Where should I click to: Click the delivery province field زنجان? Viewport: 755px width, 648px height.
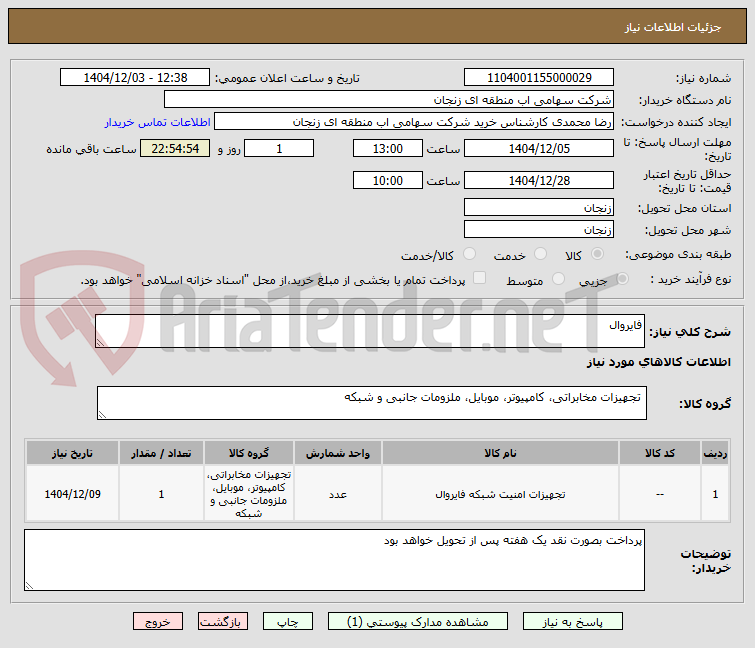(539, 207)
